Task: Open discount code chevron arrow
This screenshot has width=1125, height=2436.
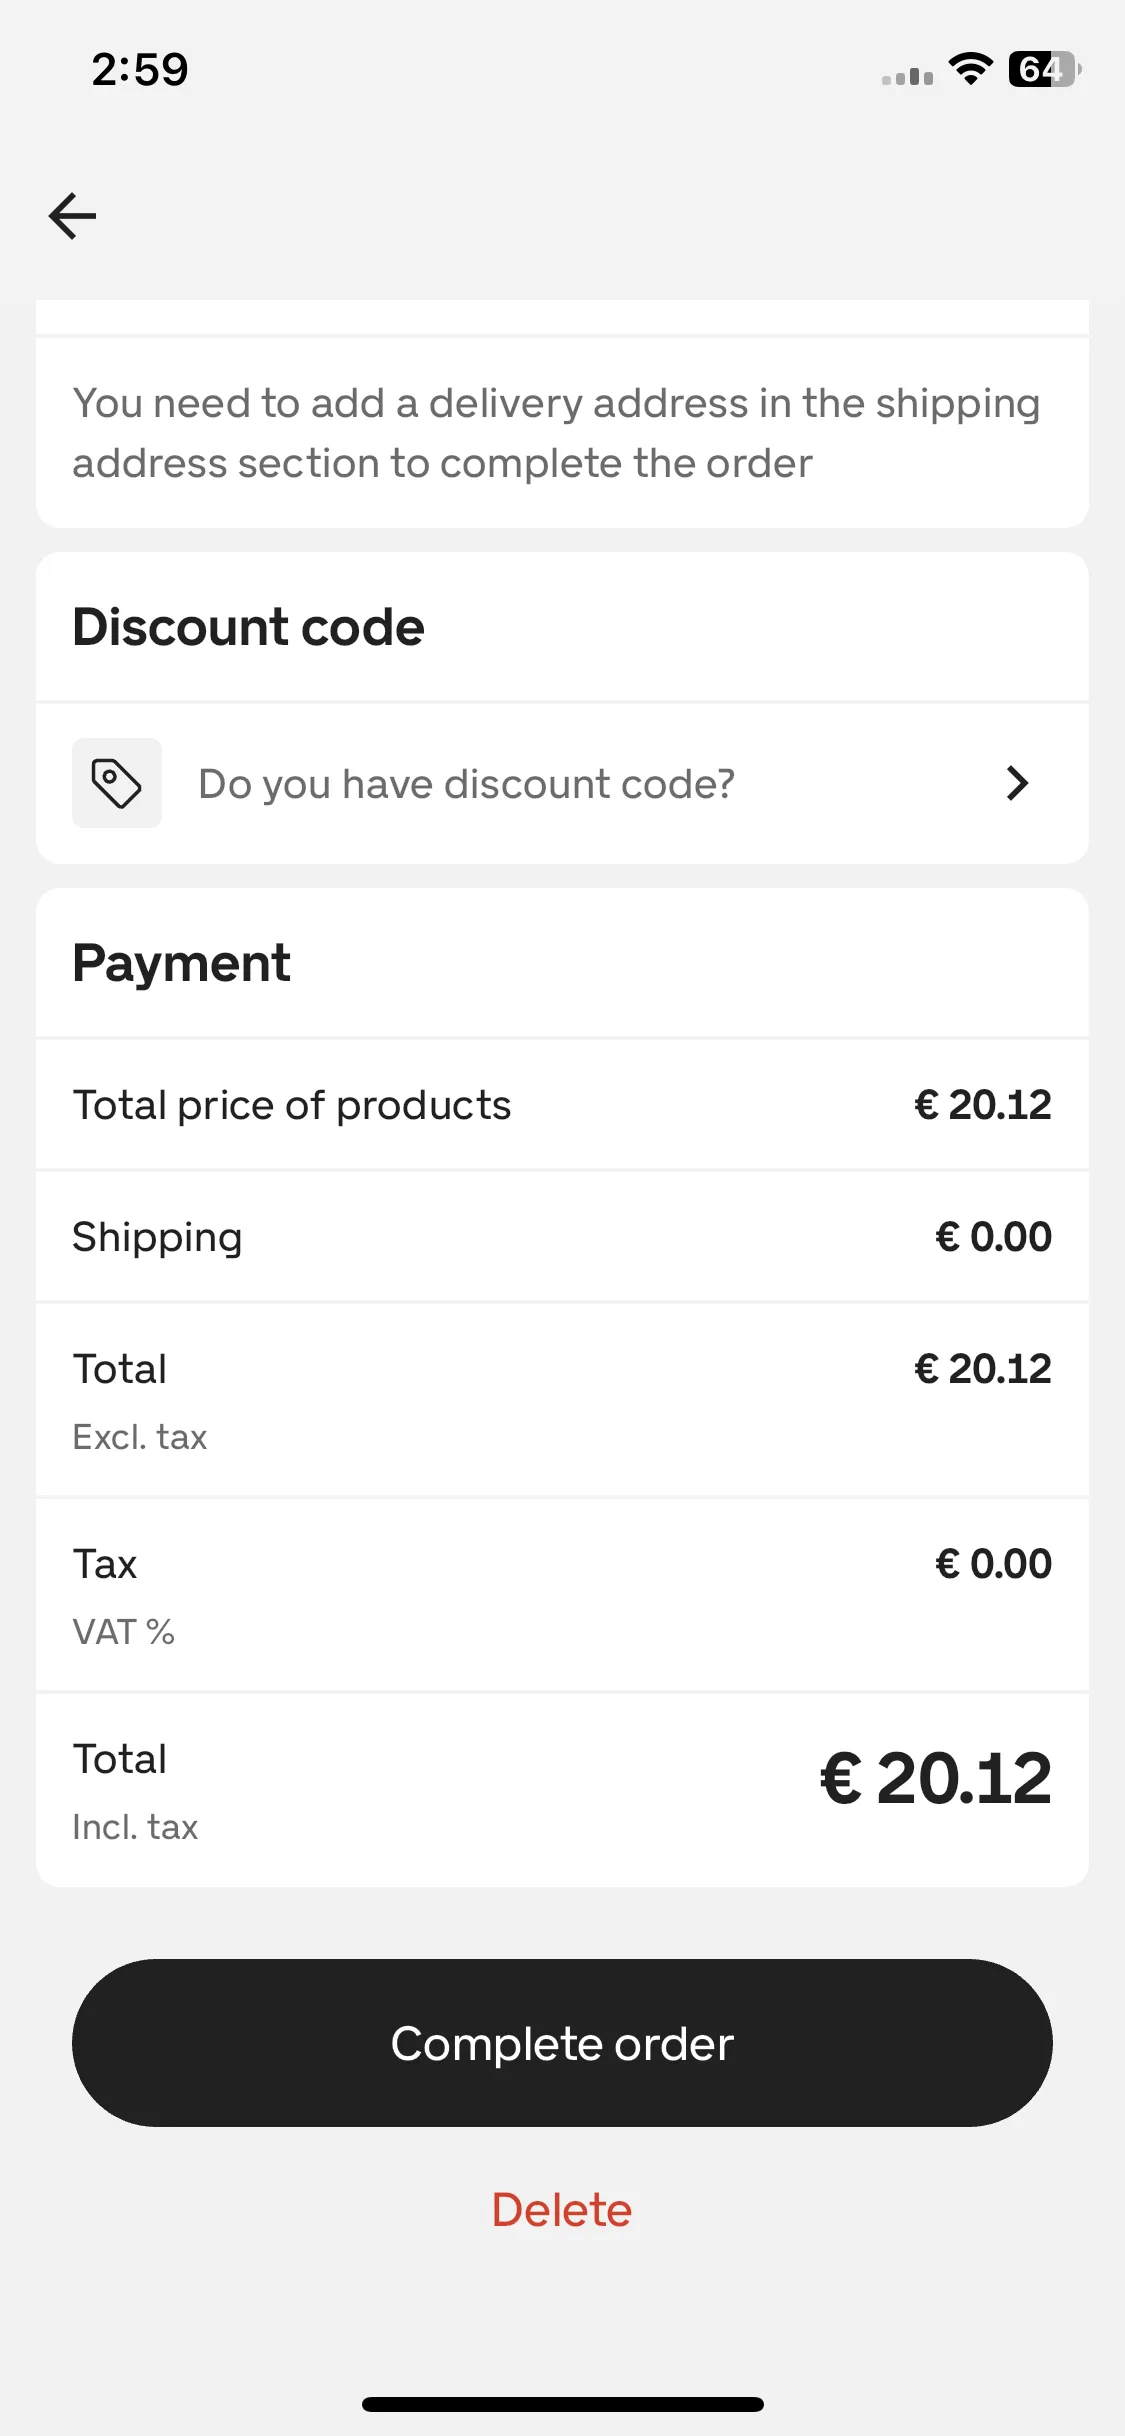Action: tap(1017, 783)
